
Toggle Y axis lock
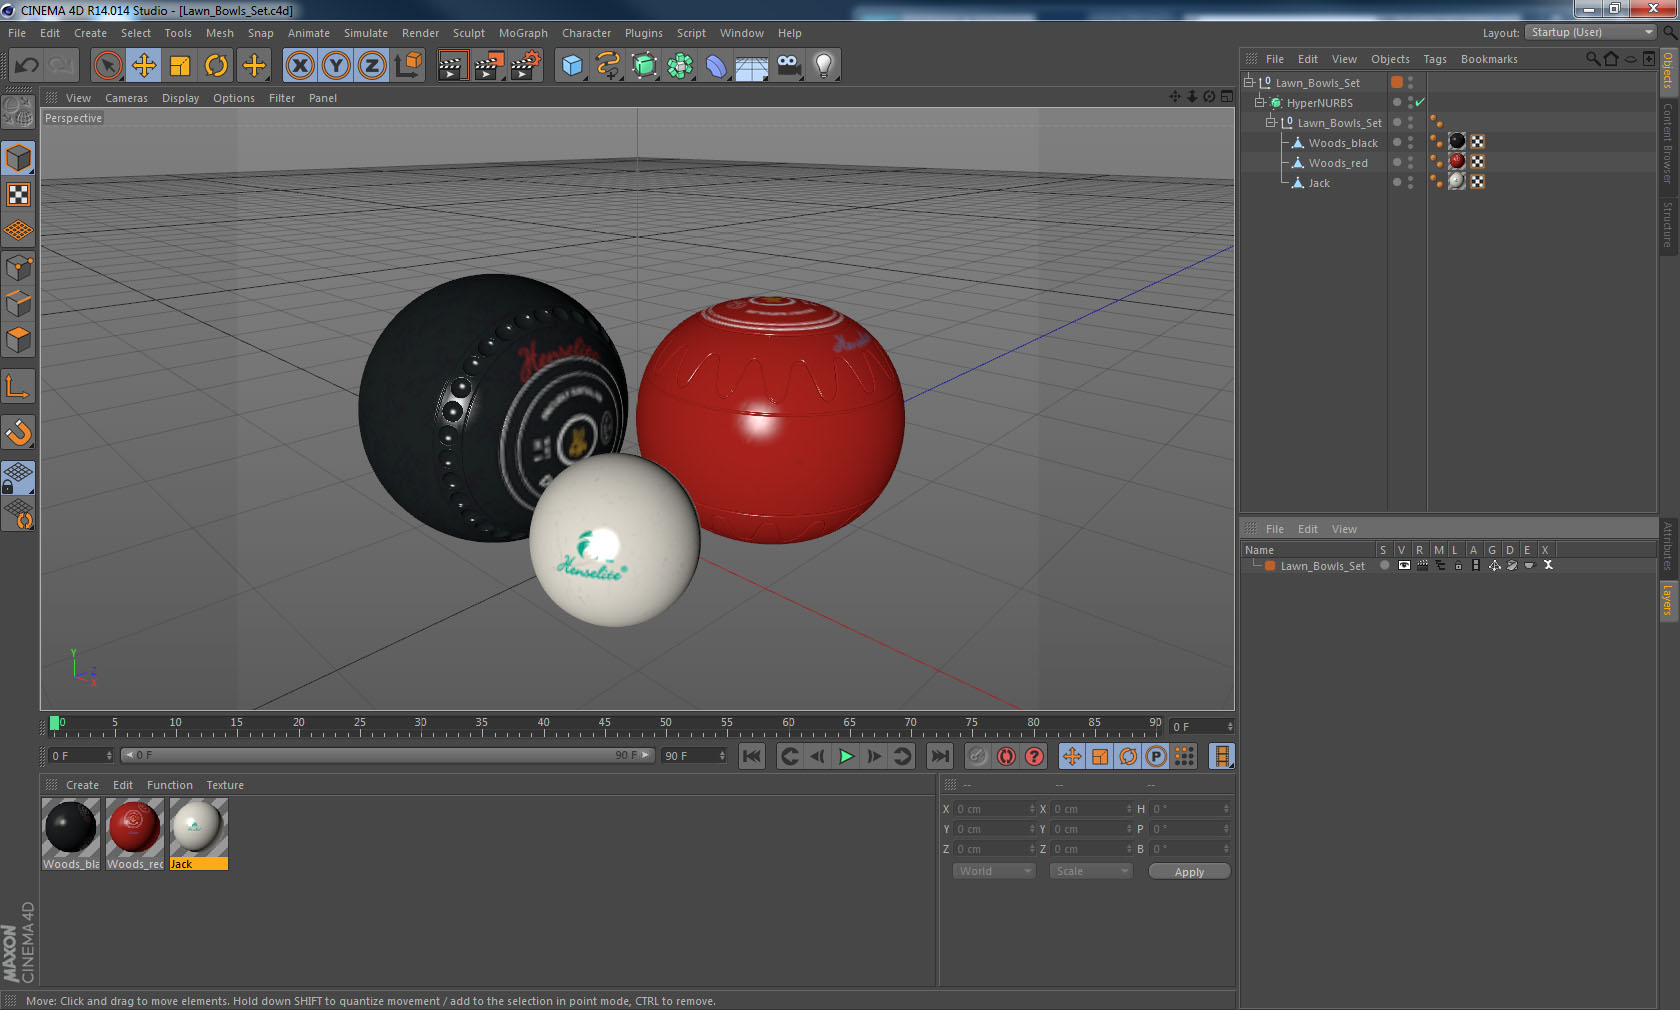(336, 66)
